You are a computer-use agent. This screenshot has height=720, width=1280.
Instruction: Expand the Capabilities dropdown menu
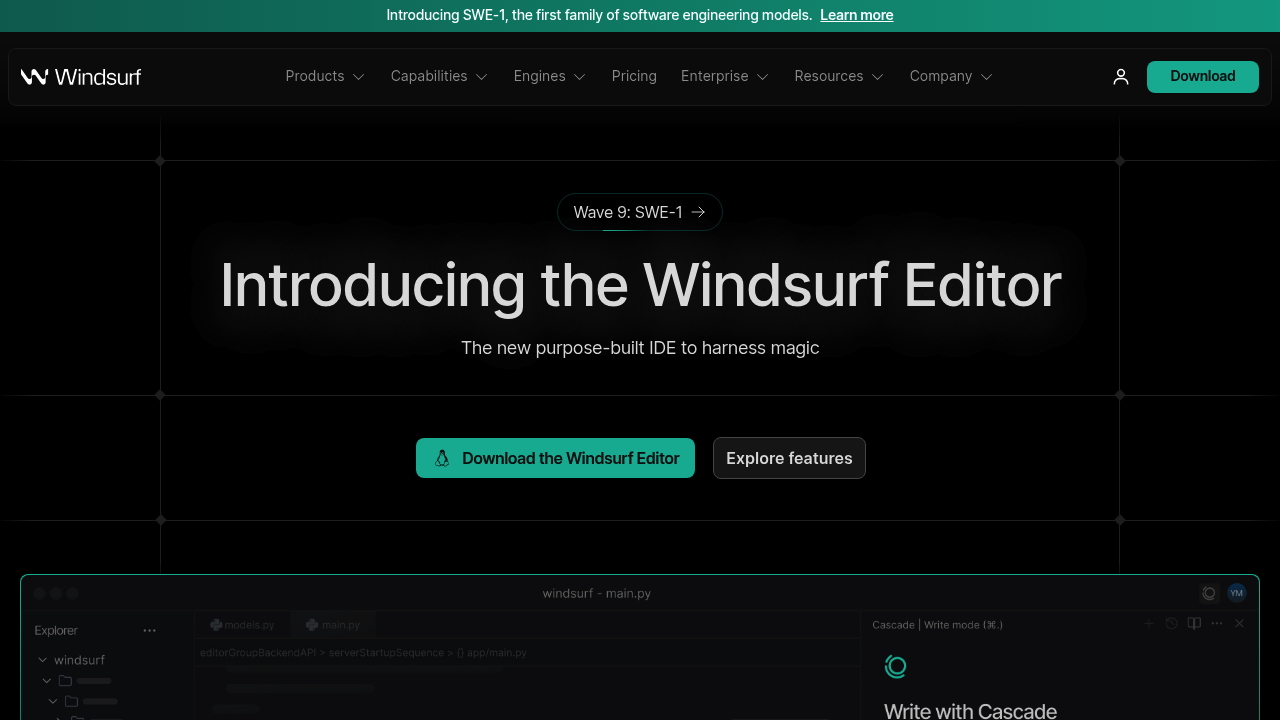pos(439,77)
